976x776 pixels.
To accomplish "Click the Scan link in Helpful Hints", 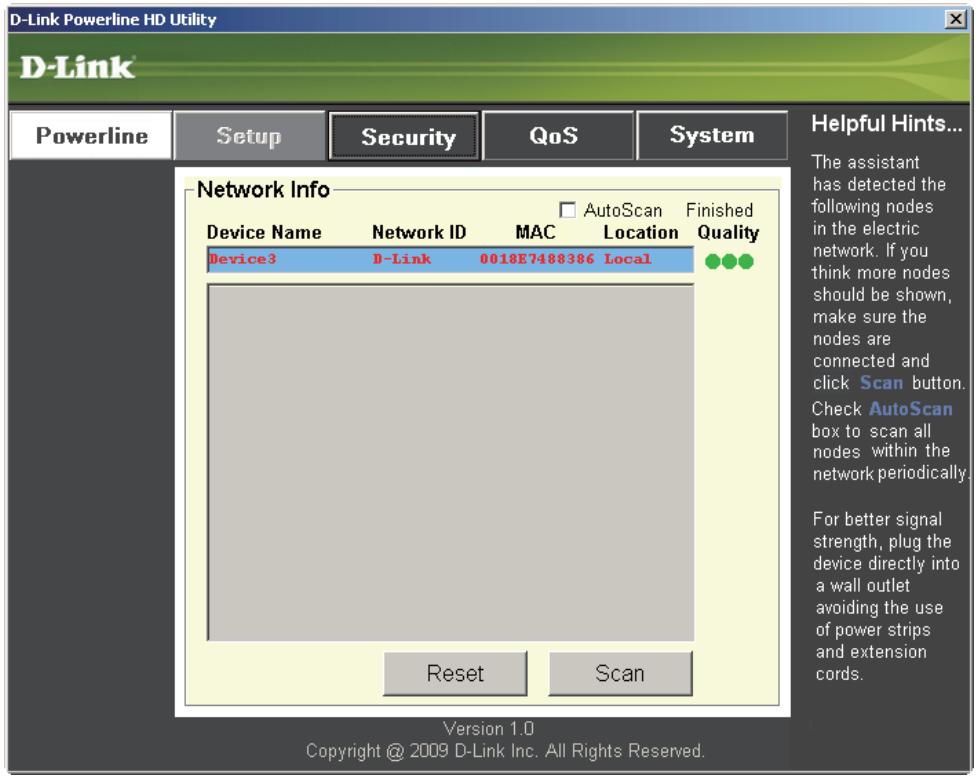I will [x=881, y=382].
